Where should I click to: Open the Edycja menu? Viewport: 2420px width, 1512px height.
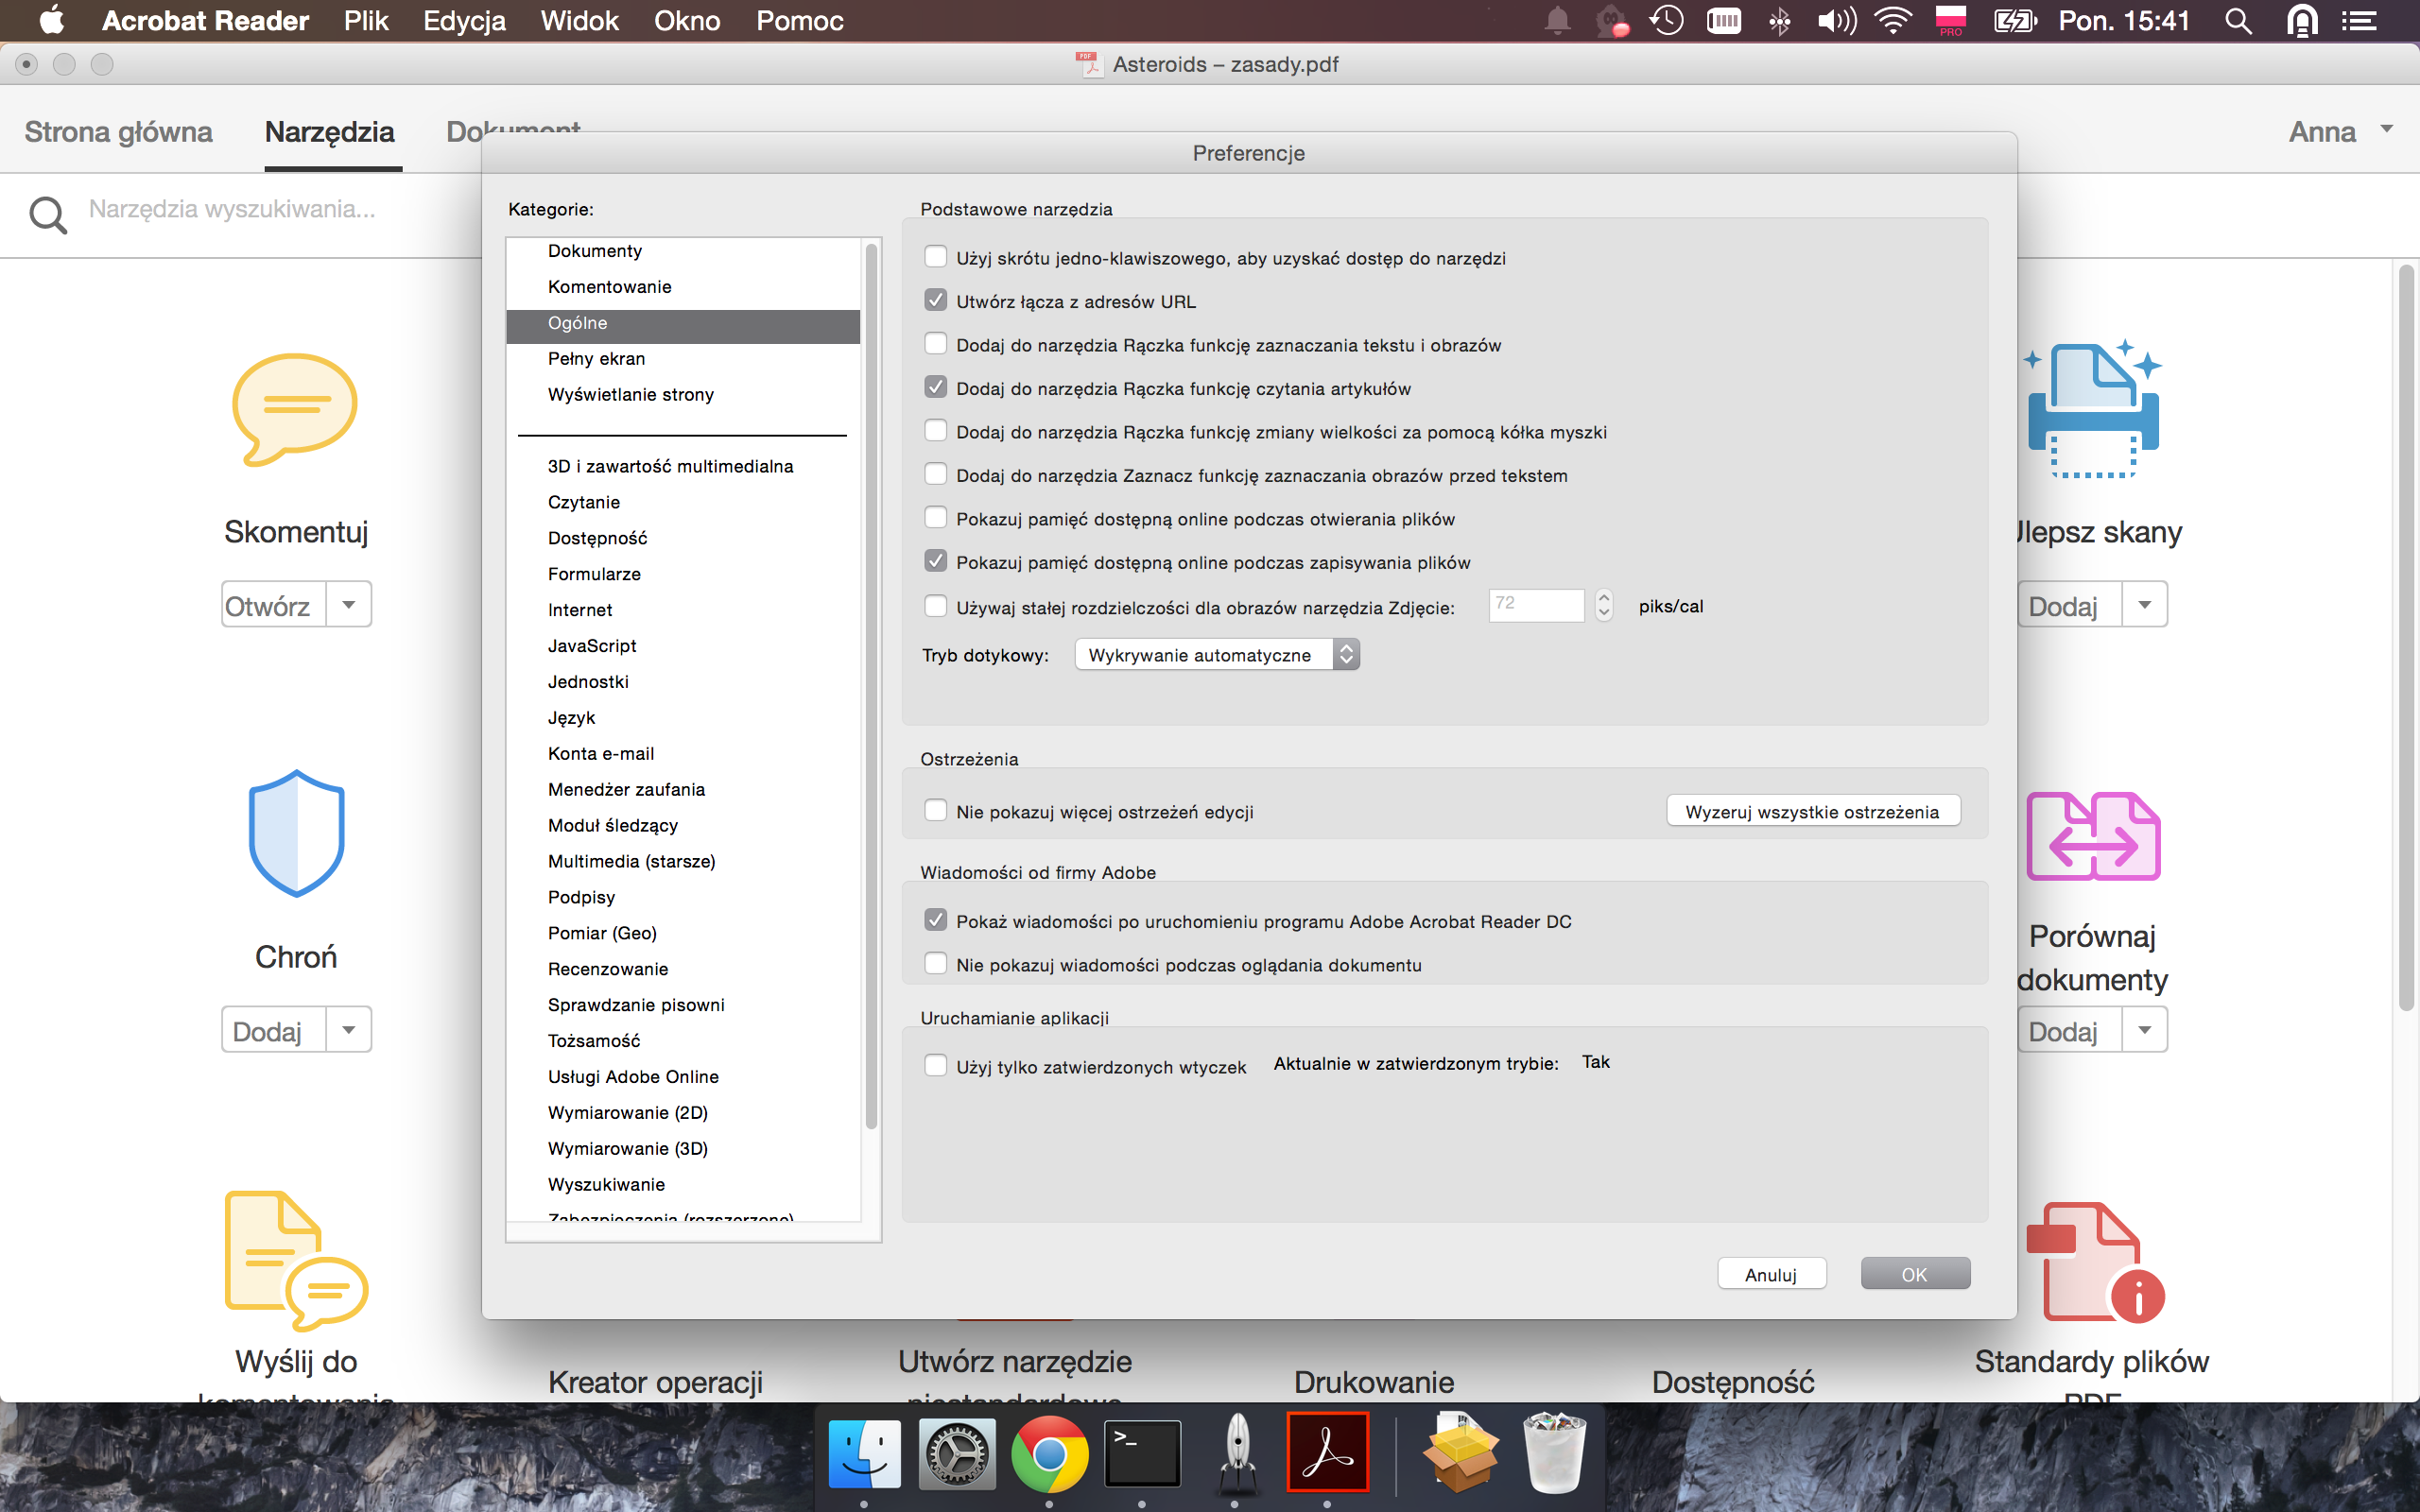(x=464, y=21)
